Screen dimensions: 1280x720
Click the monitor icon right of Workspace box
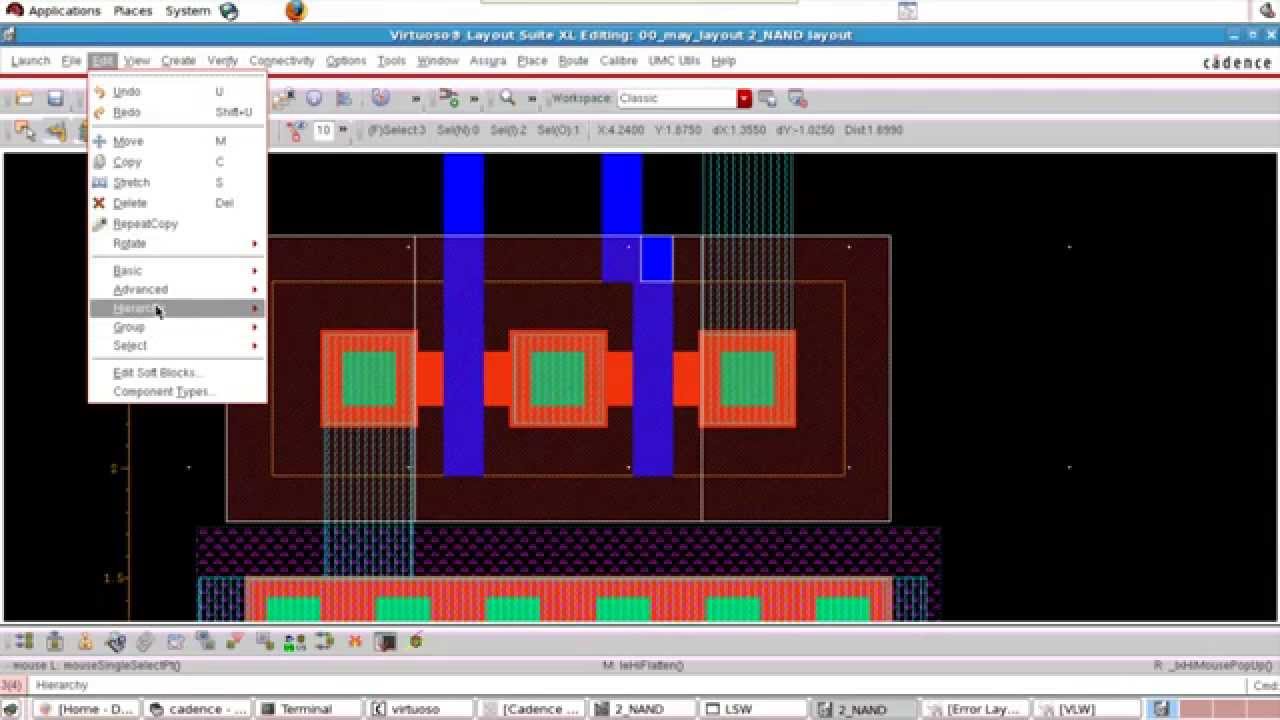[x=767, y=98]
